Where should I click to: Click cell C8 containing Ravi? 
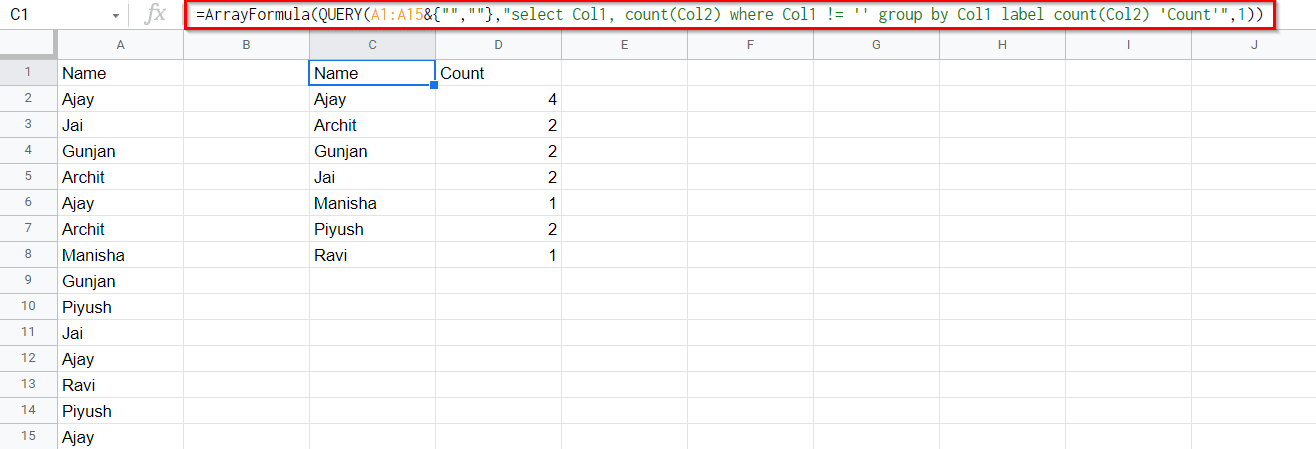(x=372, y=255)
